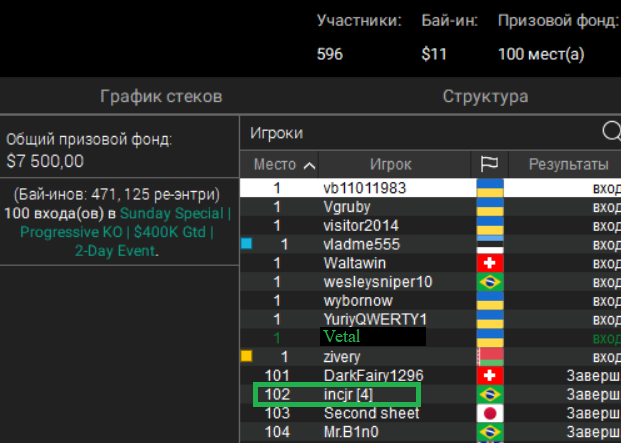Click the Swiss flag next to Waltawin
This screenshot has height=443, width=621.
coord(489,263)
